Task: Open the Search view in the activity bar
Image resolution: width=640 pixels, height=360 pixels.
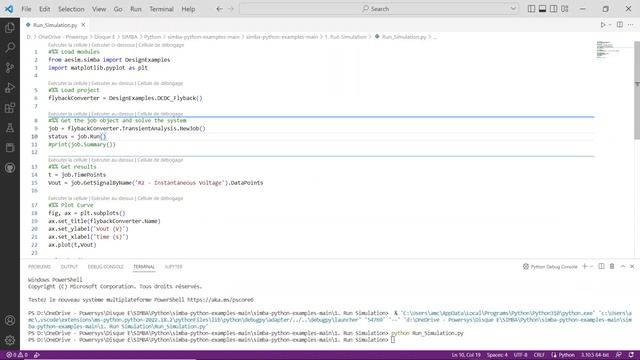Action: click(x=10, y=47)
